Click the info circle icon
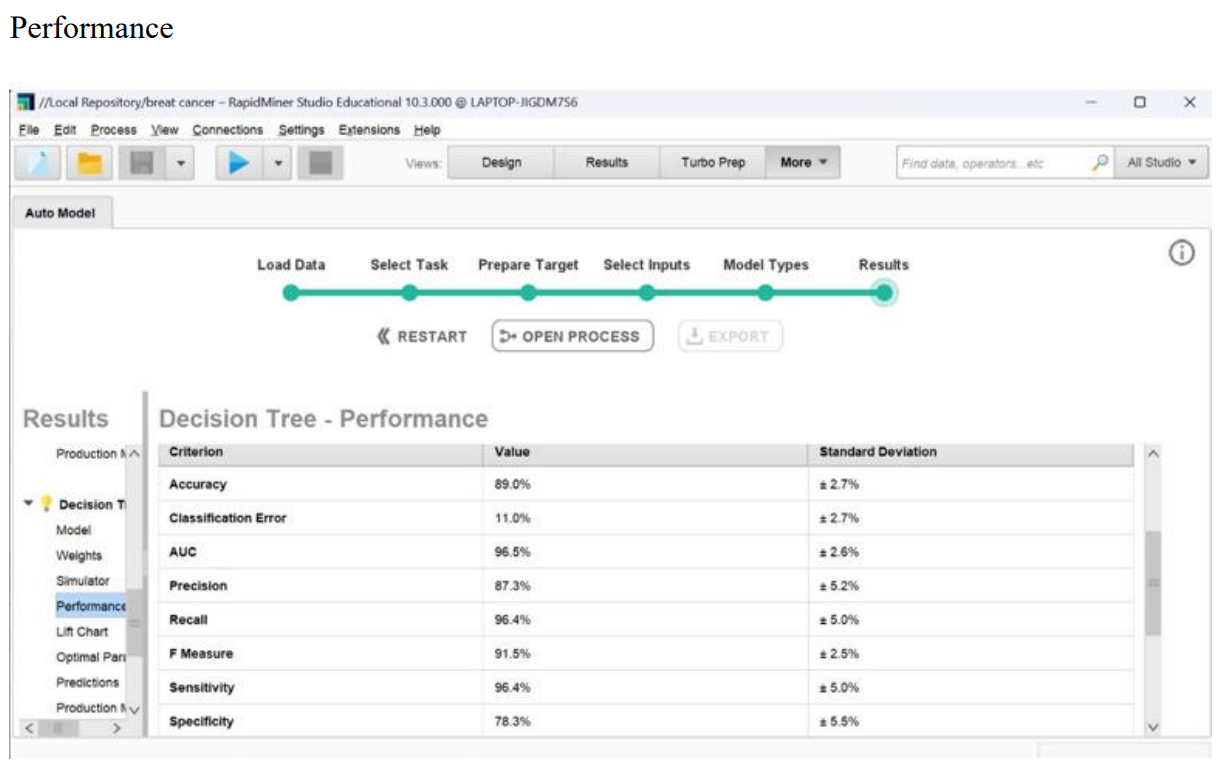 1181,254
